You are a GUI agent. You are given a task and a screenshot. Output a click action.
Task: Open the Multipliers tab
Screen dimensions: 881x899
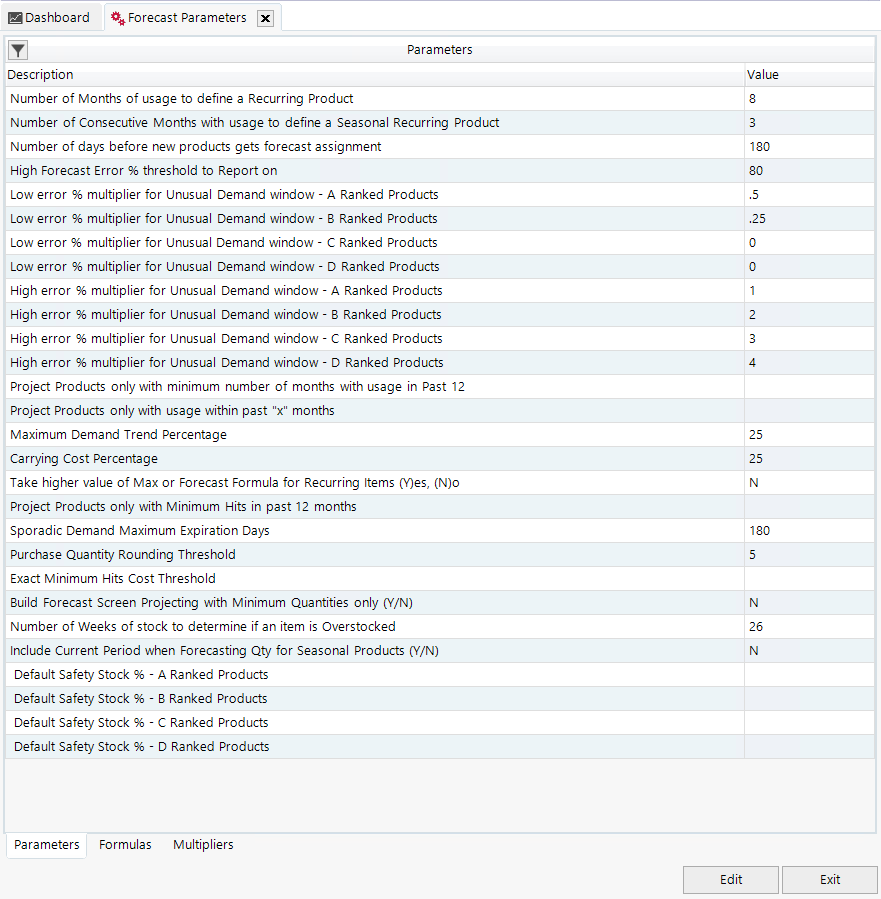point(203,845)
